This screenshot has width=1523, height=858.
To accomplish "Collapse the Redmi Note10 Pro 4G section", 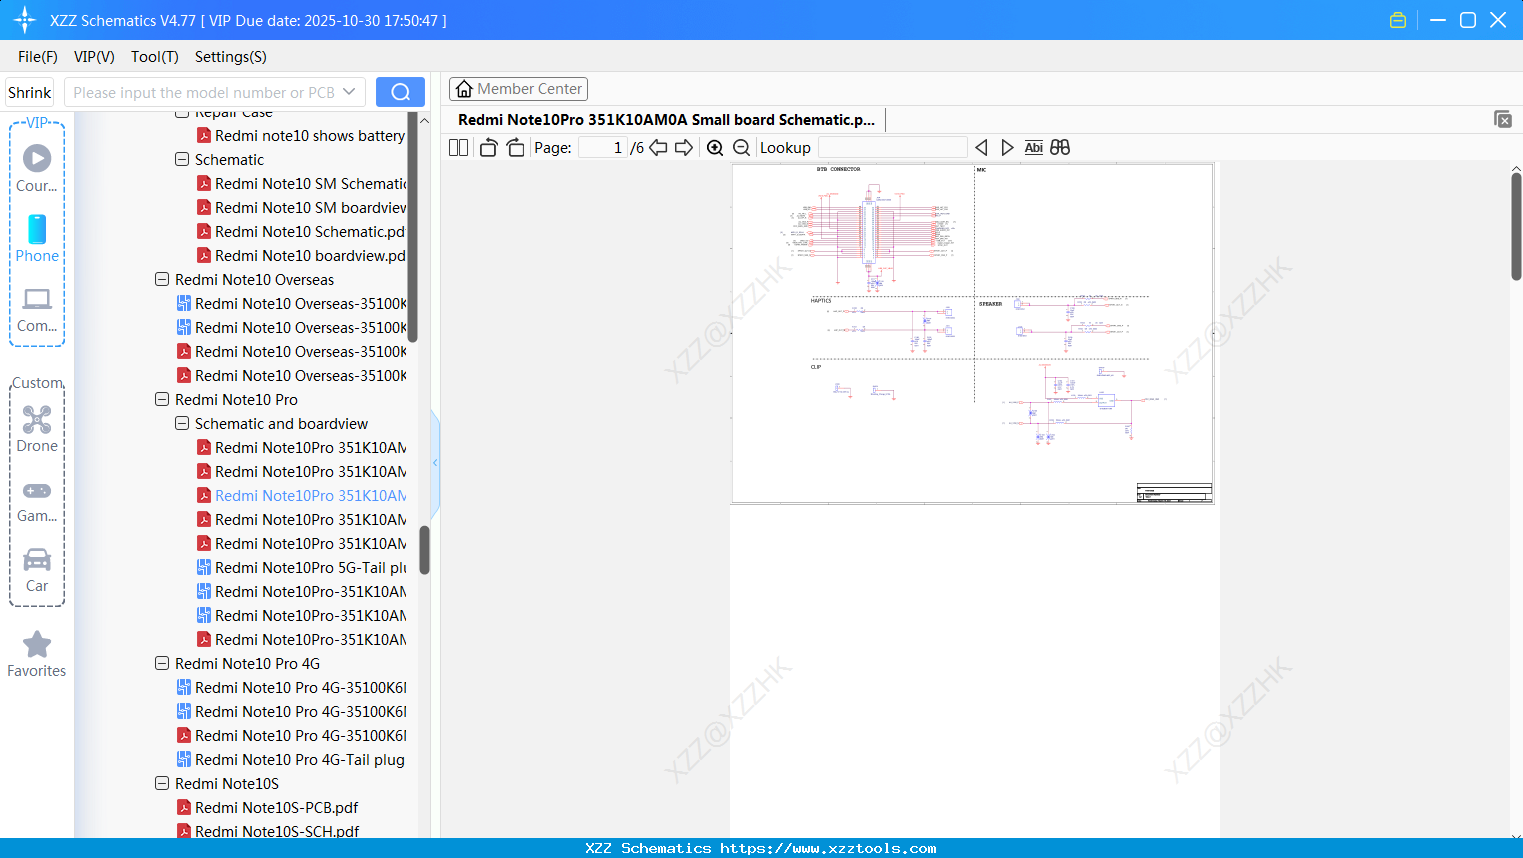I will (162, 663).
